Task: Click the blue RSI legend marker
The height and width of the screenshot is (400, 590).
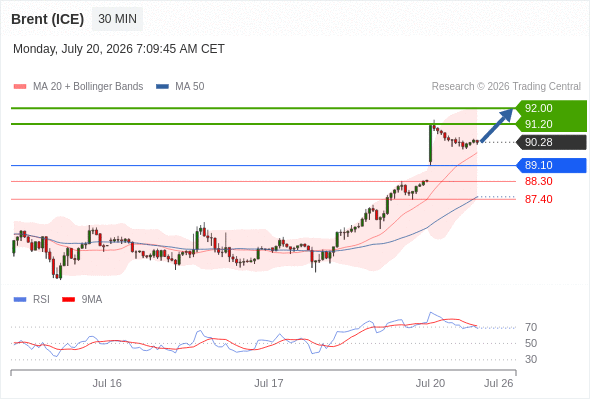Action: 20,300
